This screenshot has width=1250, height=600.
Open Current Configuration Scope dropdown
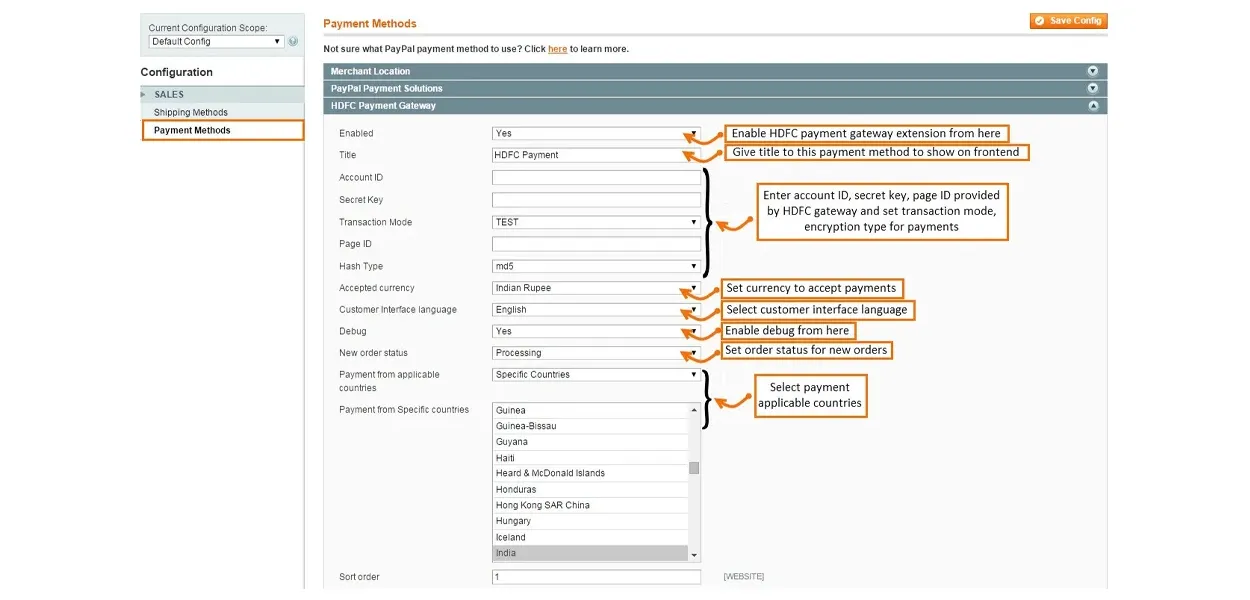point(216,41)
